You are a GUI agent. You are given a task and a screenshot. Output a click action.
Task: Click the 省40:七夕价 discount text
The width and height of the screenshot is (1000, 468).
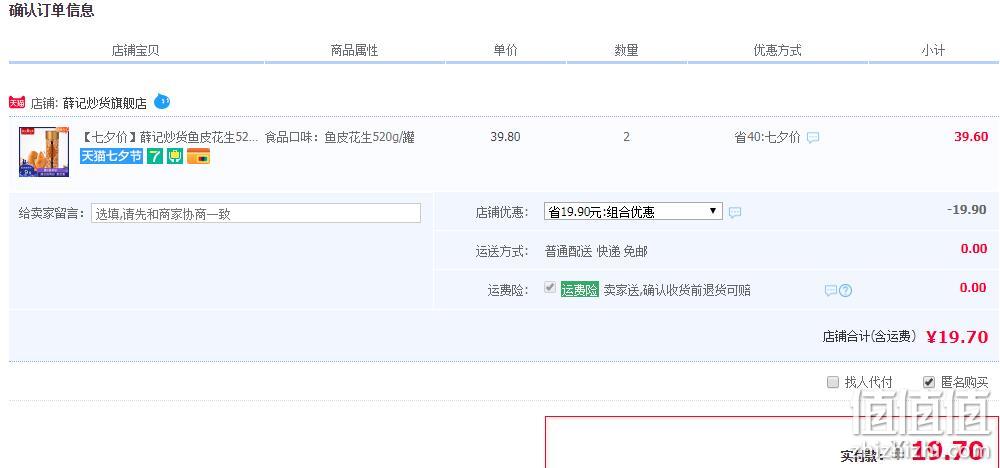tap(767, 137)
